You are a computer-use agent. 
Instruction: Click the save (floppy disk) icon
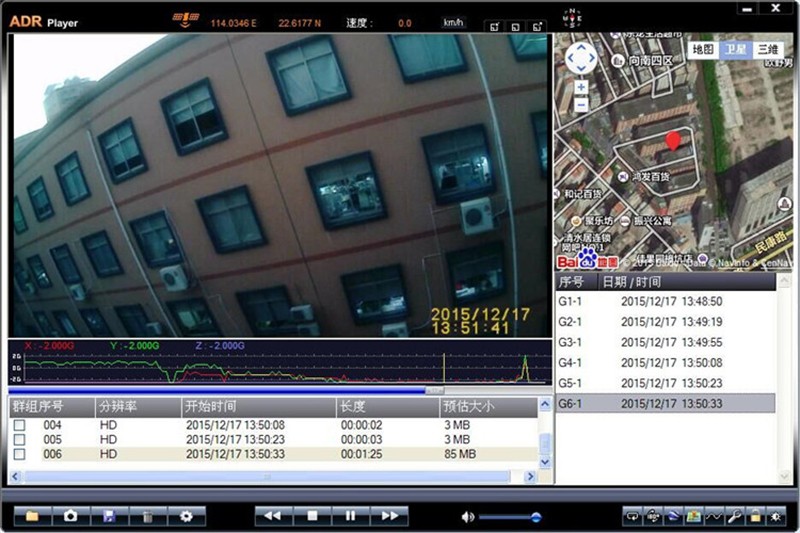109,516
